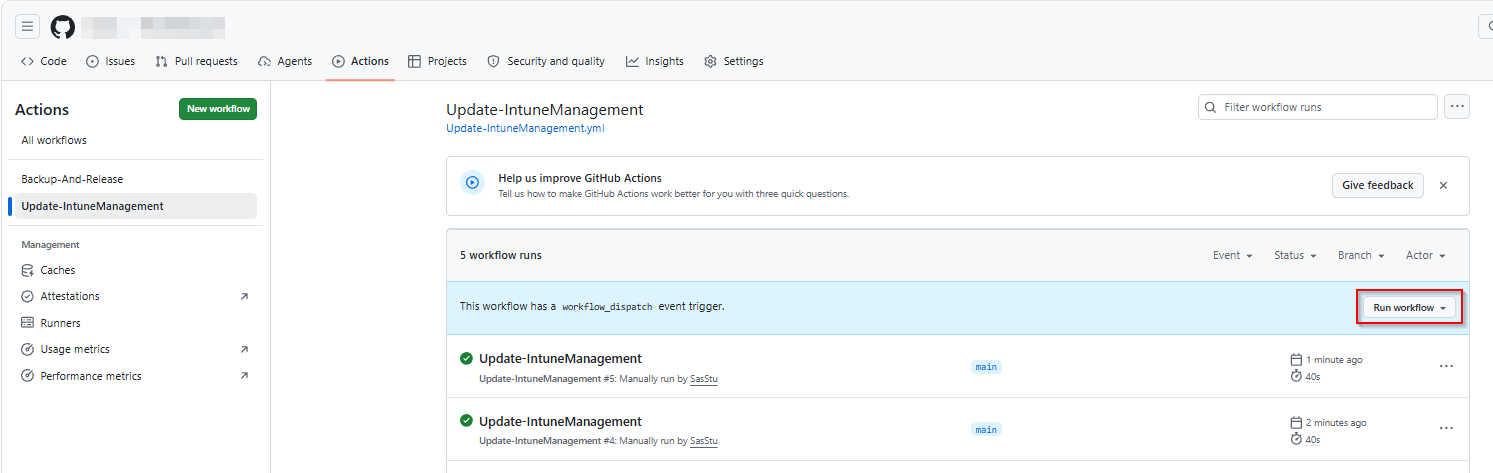
Task: Open the Event filter dropdown
Action: click(1232, 255)
